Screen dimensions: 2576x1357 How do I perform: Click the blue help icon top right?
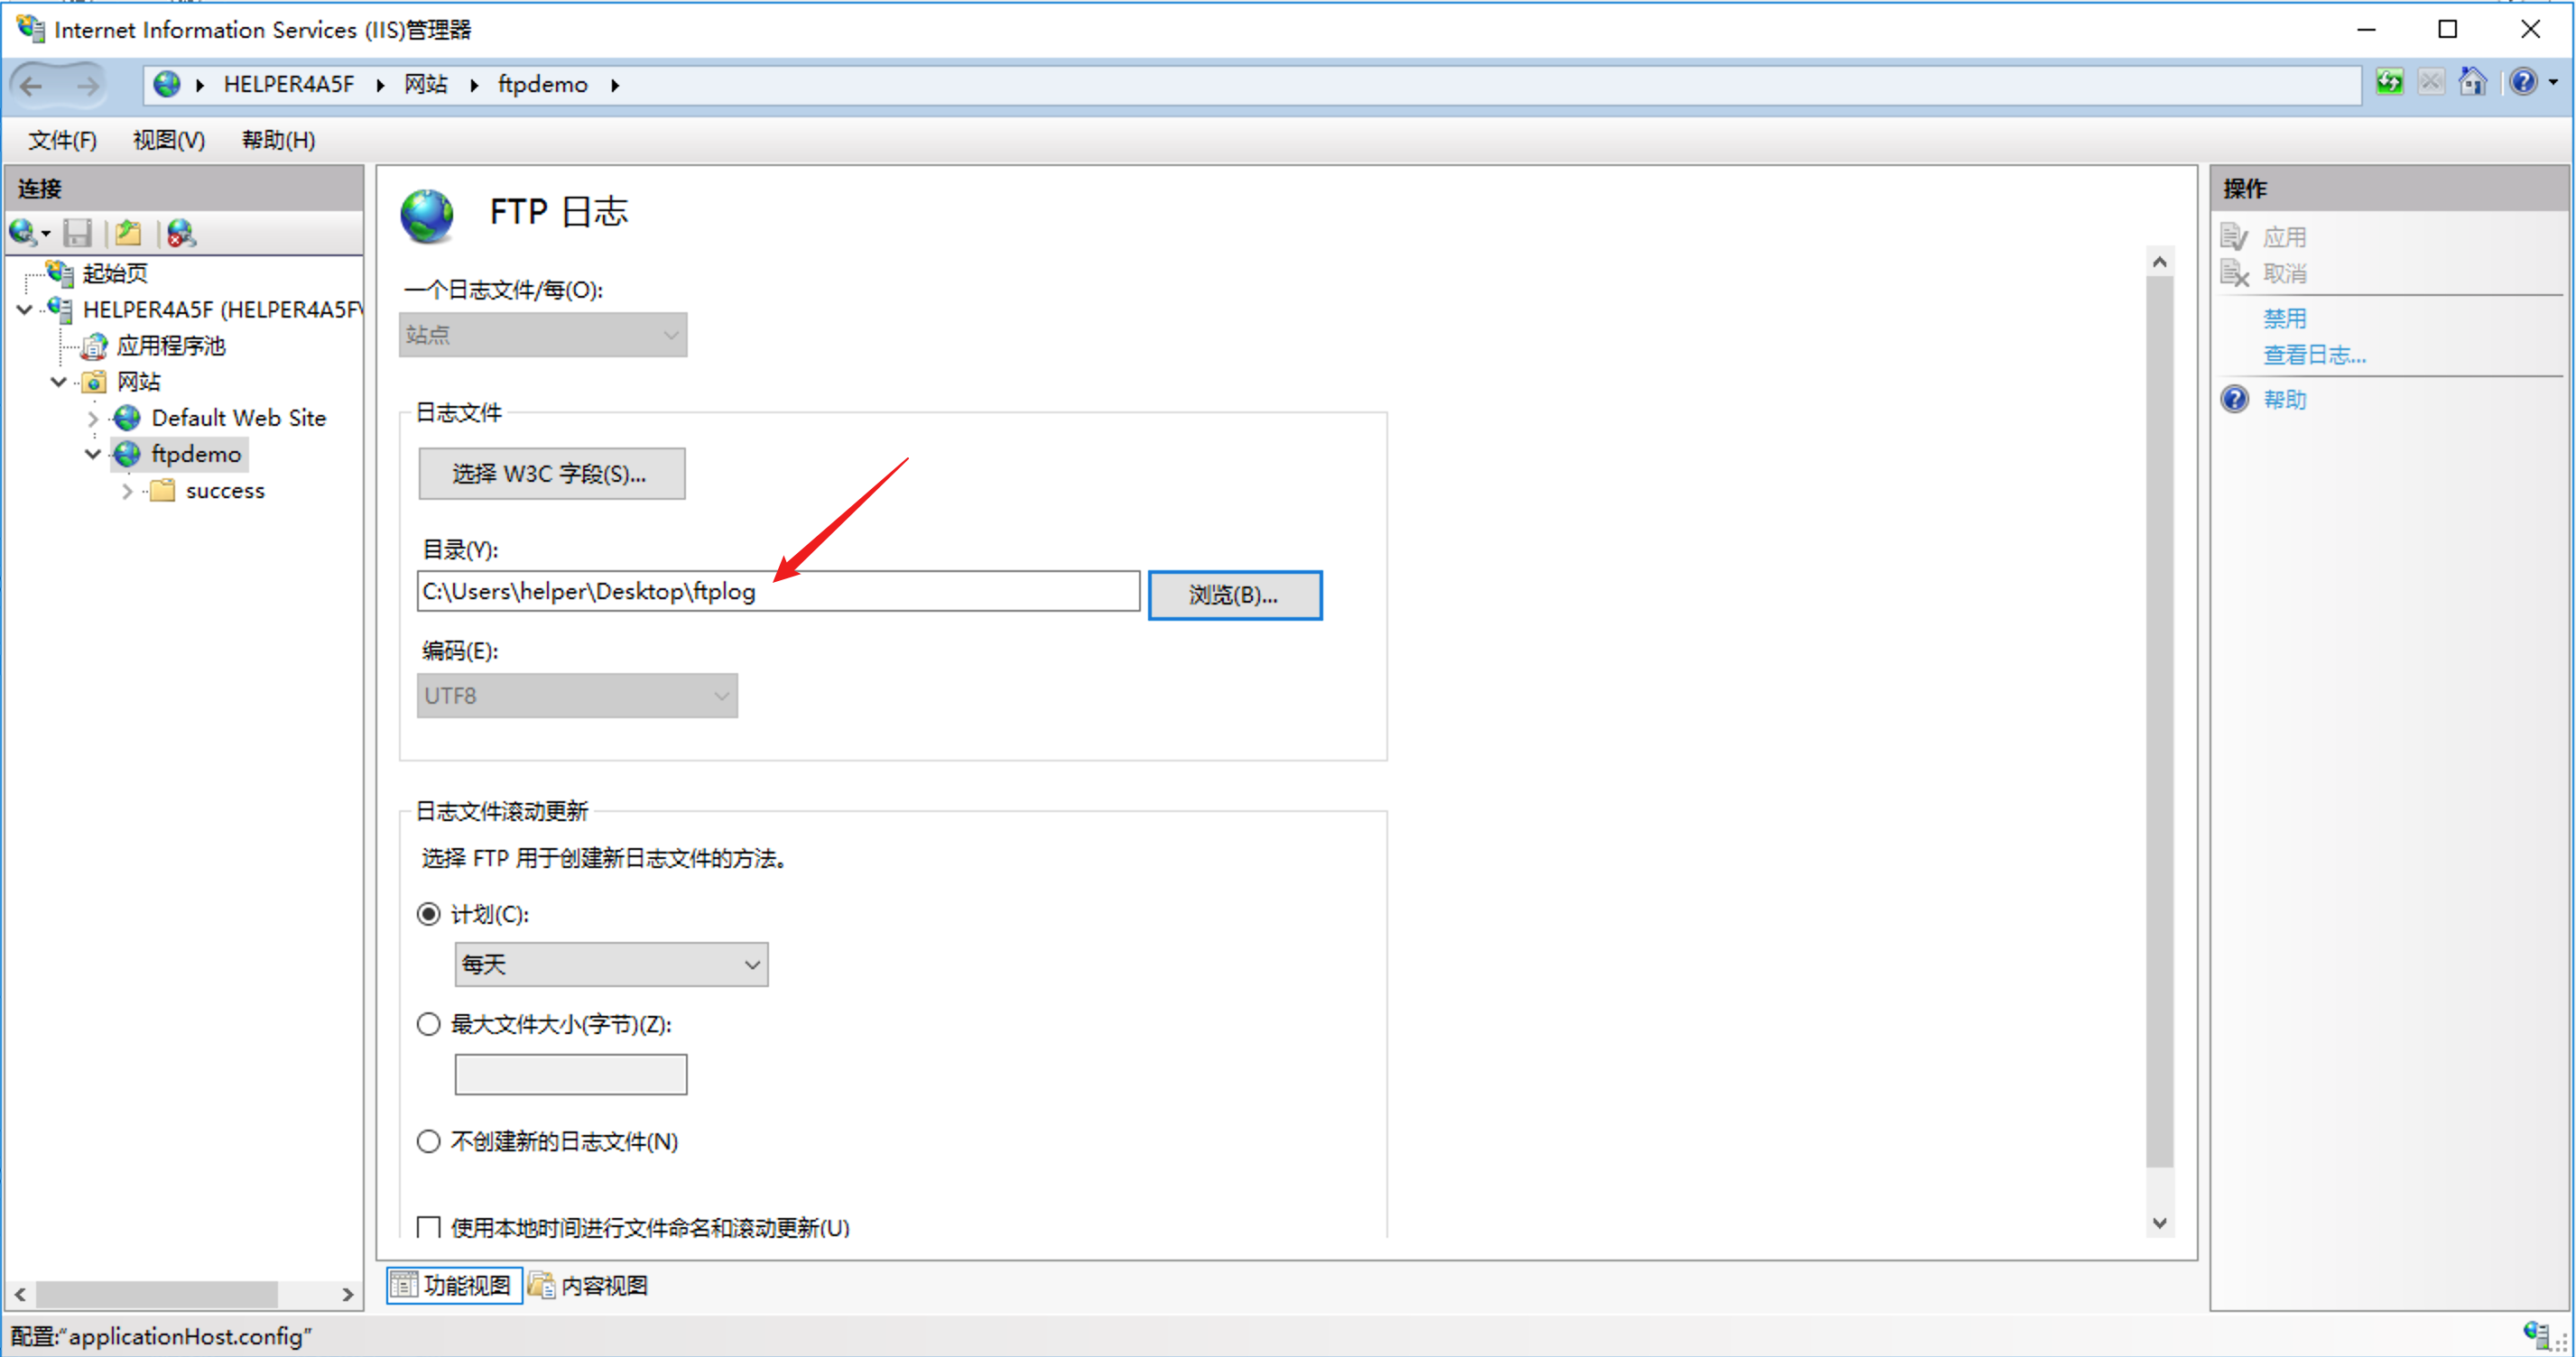[x=2523, y=83]
